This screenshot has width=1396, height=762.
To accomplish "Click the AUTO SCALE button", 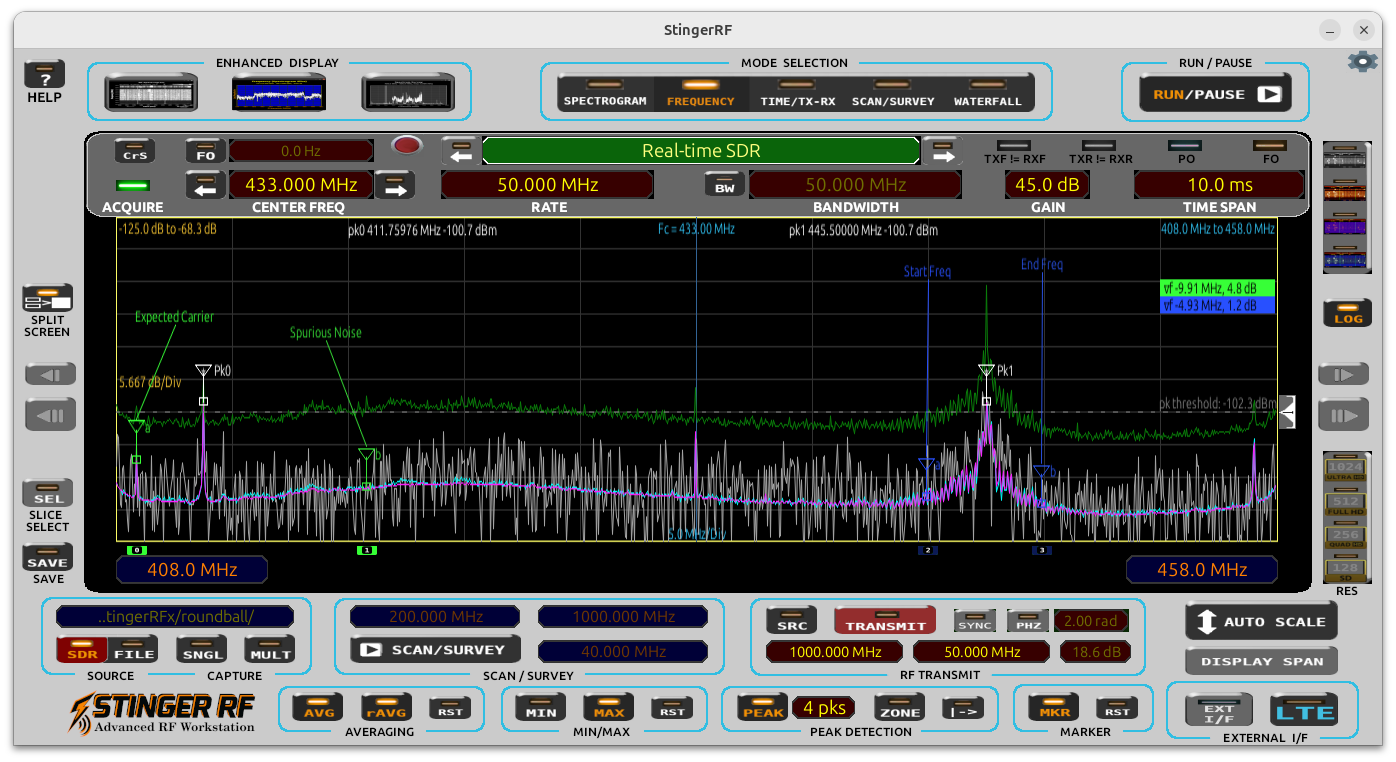I will [x=1261, y=621].
